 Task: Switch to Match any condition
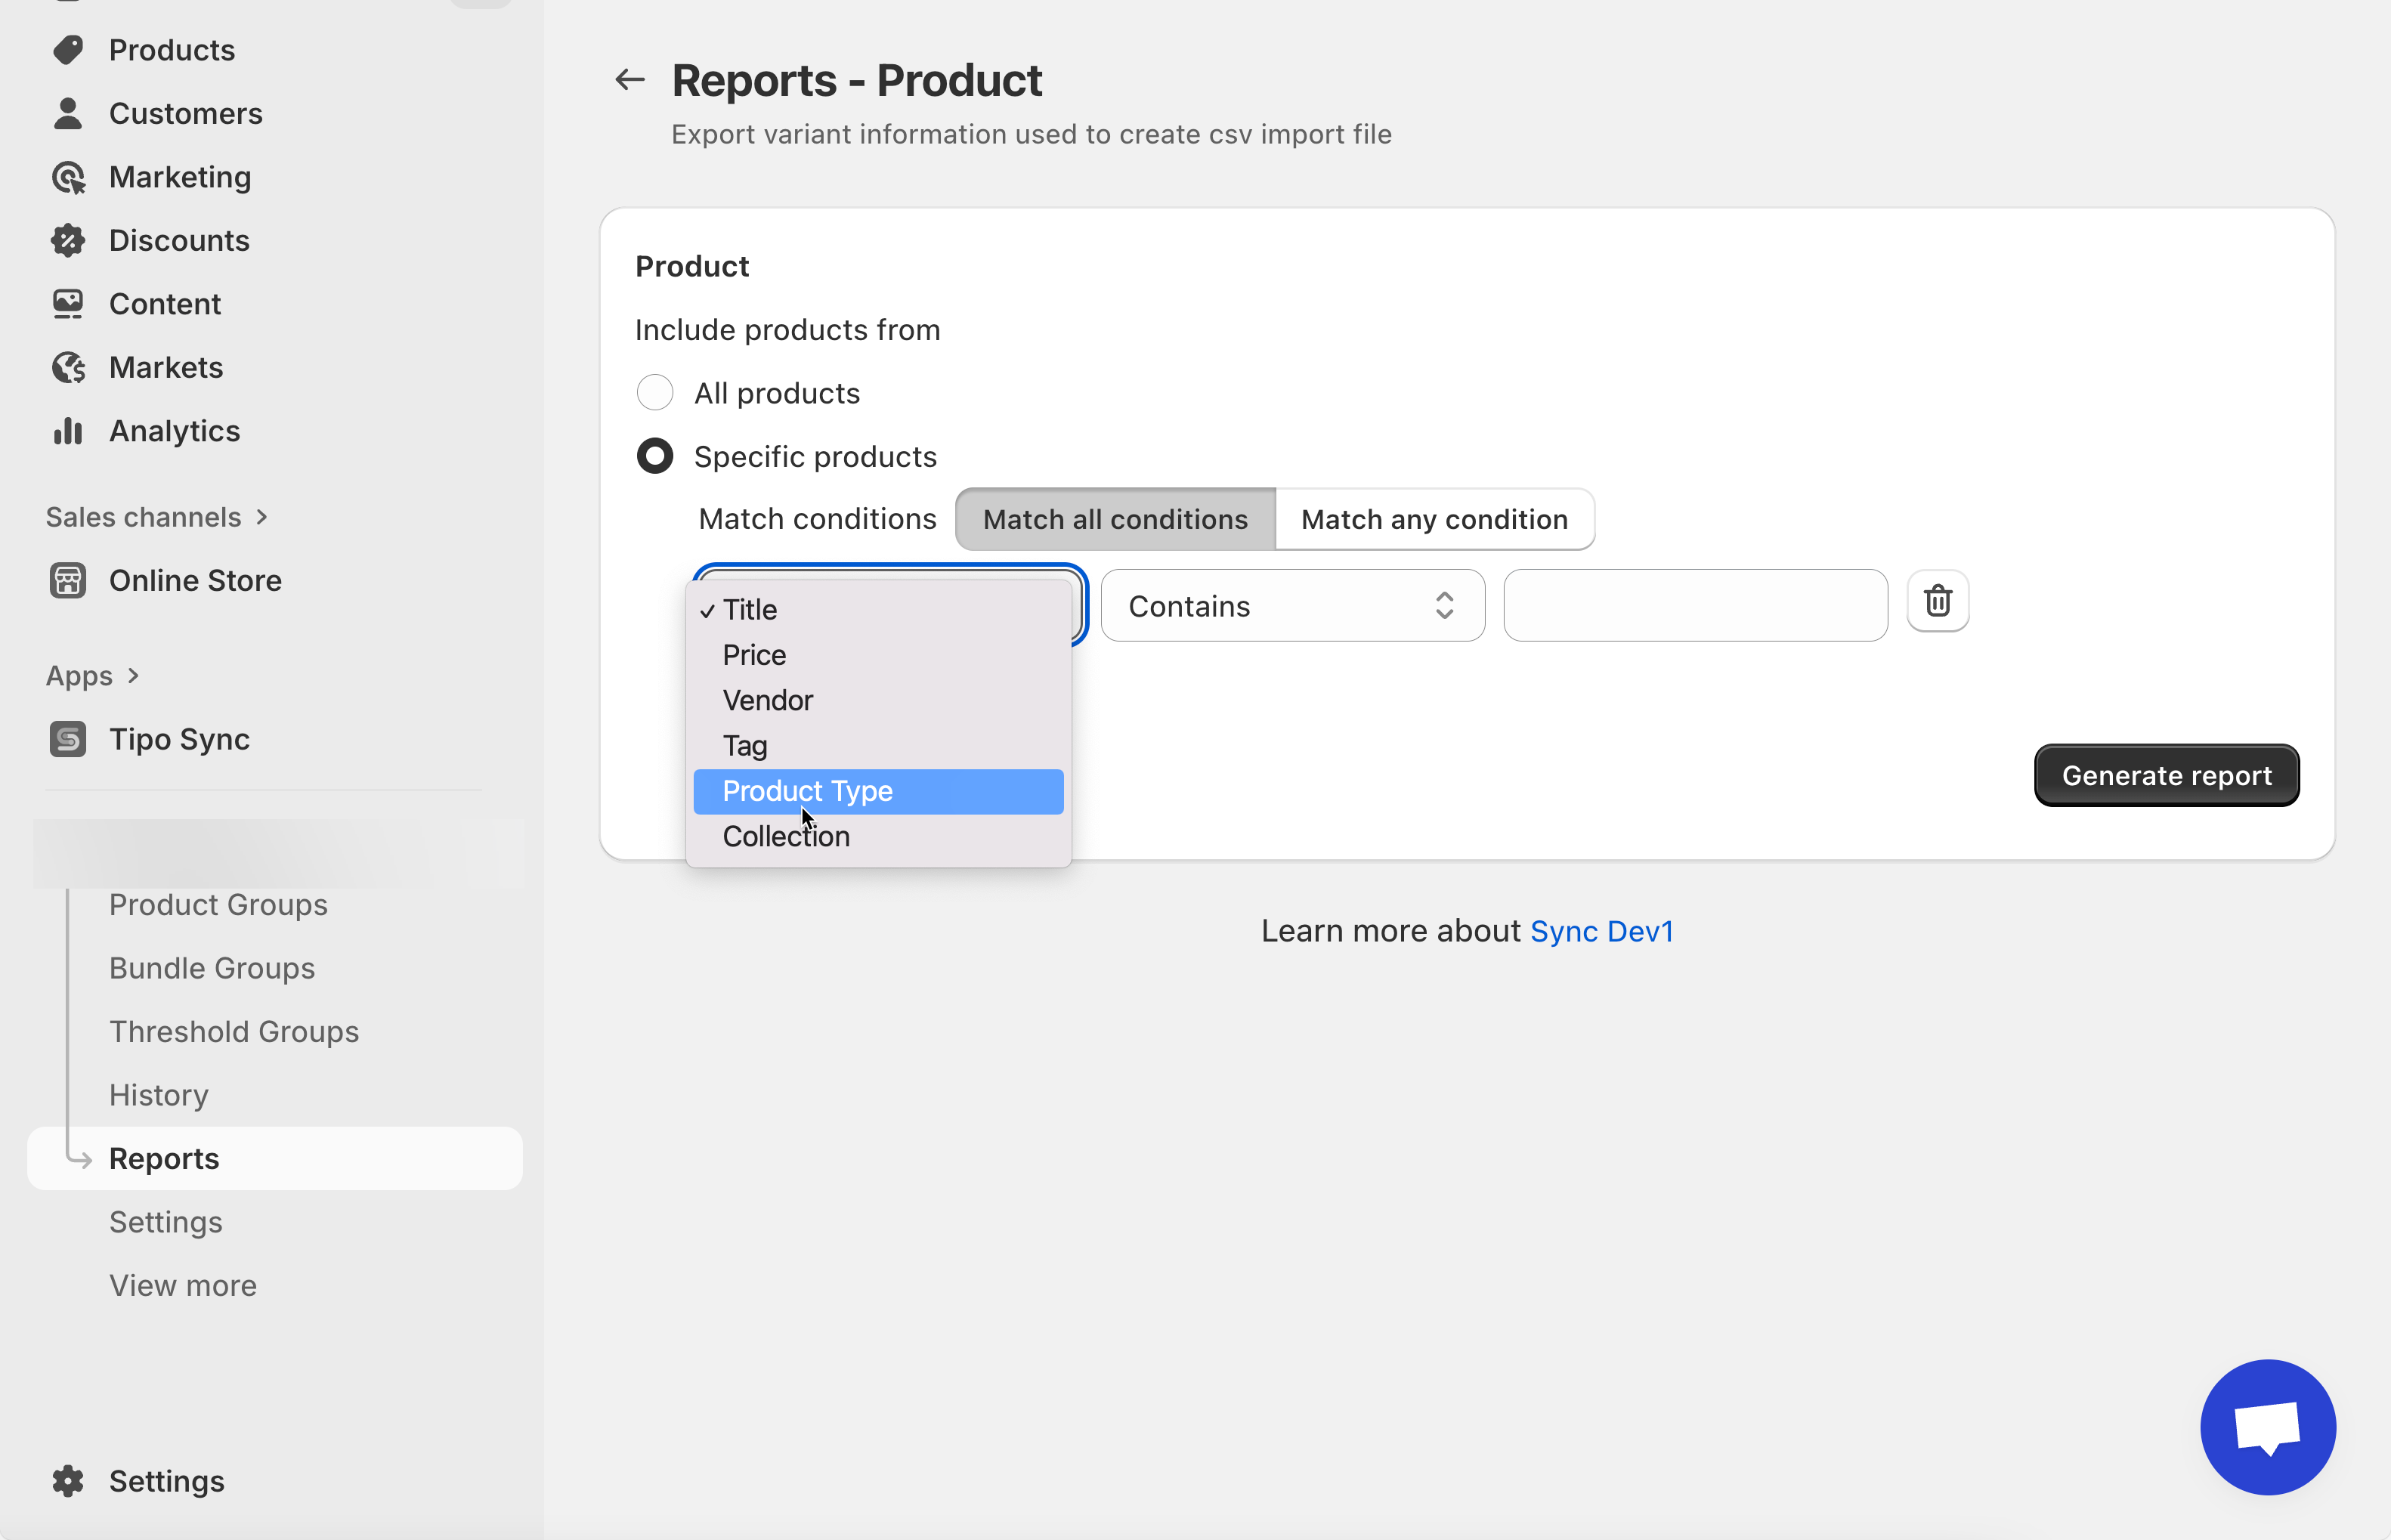1433,519
